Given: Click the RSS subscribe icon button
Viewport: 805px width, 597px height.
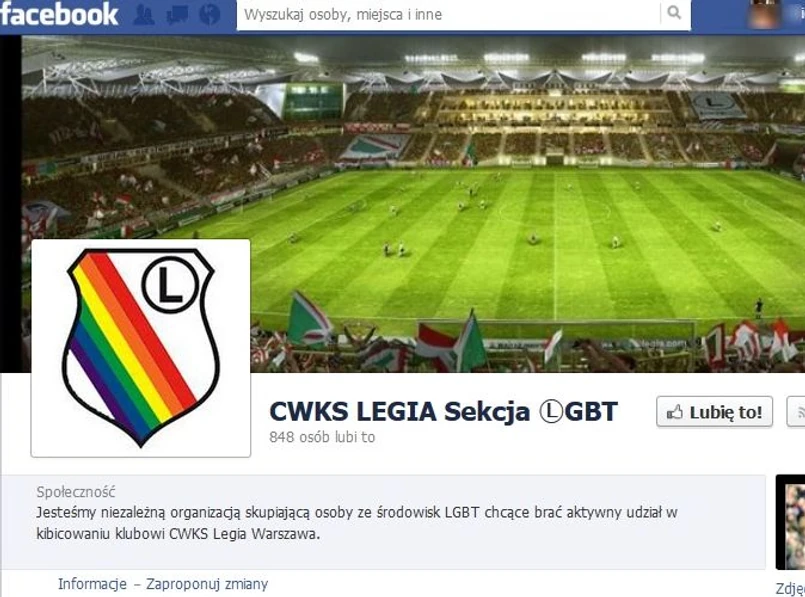Looking at the screenshot, I should pyautogui.click(x=797, y=412).
